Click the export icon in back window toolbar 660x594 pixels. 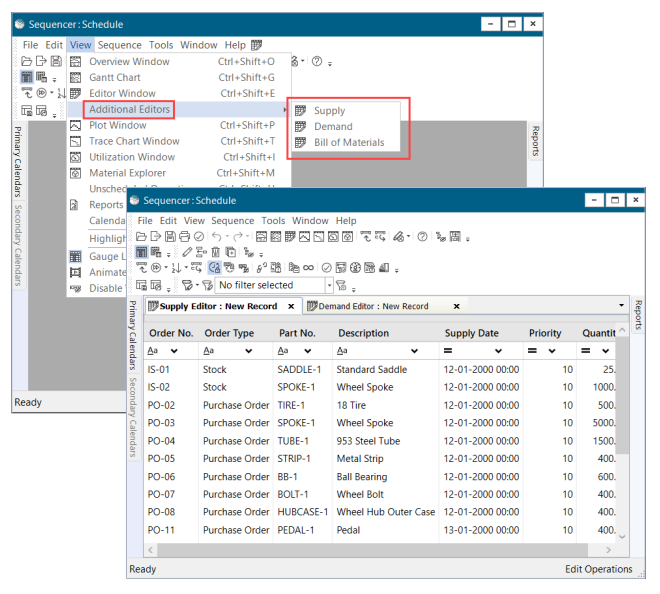[x=41, y=61]
